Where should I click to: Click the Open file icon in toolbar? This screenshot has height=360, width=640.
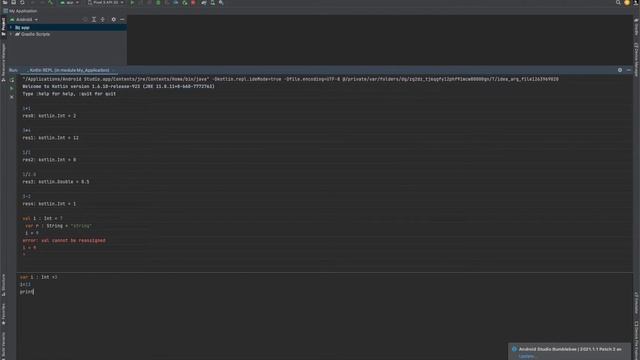pyautogui.click(x=5, y=2)
